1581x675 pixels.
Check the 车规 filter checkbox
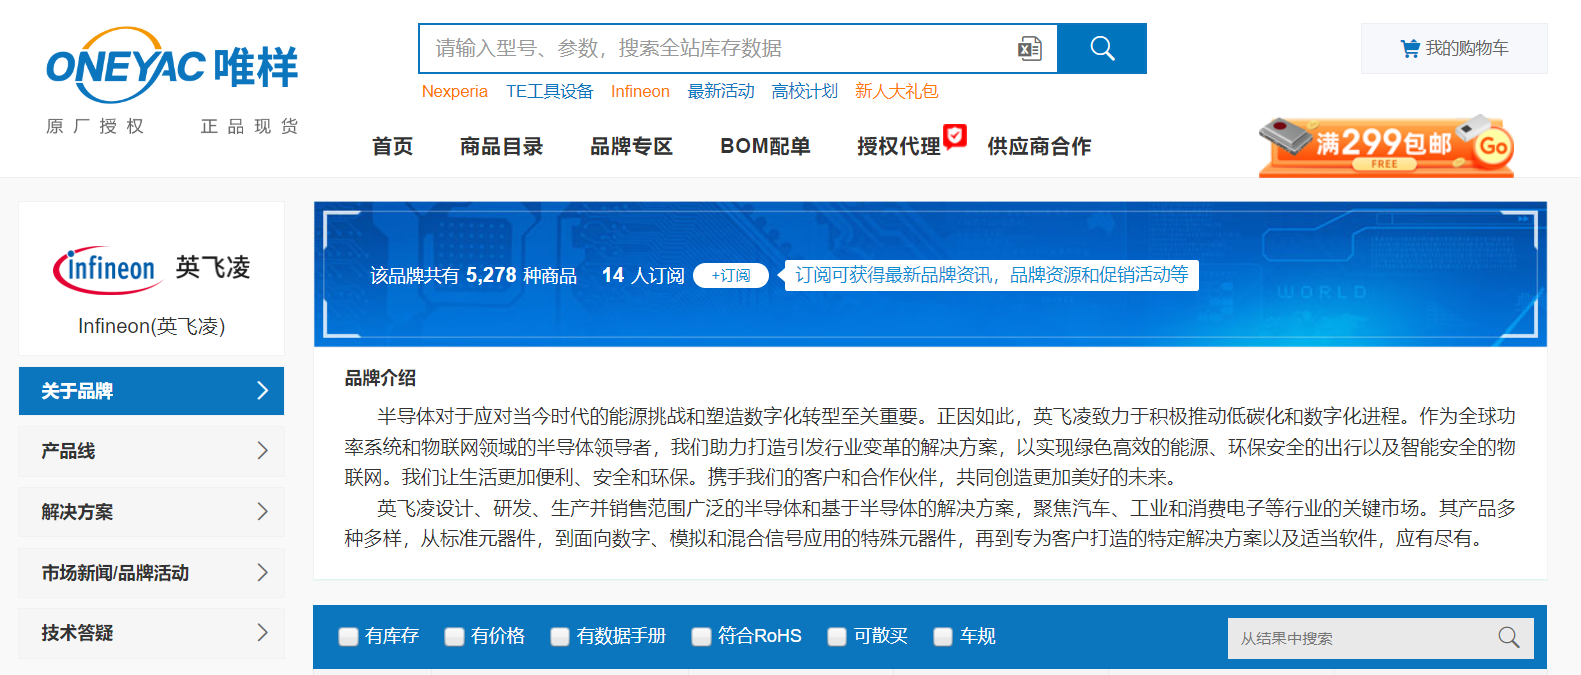tap(942, 637)
